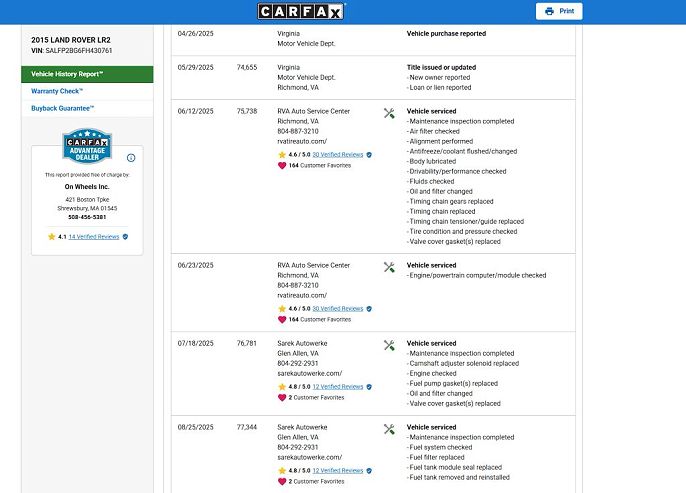Select the VIN text SALFP2BG6FH430761
This screenshot has height=493, width=686.
79,51
